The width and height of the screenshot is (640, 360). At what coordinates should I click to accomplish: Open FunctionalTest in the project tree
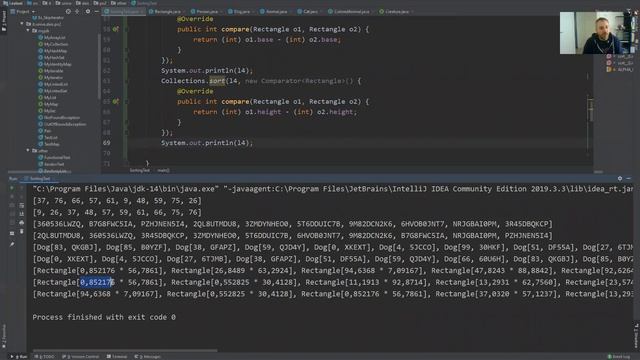click(54, 157)
